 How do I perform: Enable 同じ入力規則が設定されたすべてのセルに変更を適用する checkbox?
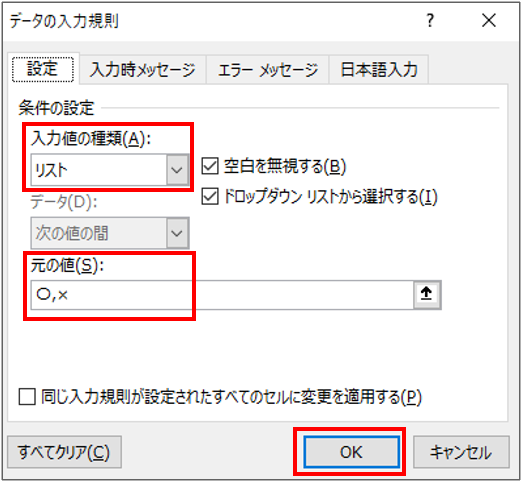pos(27,397)
